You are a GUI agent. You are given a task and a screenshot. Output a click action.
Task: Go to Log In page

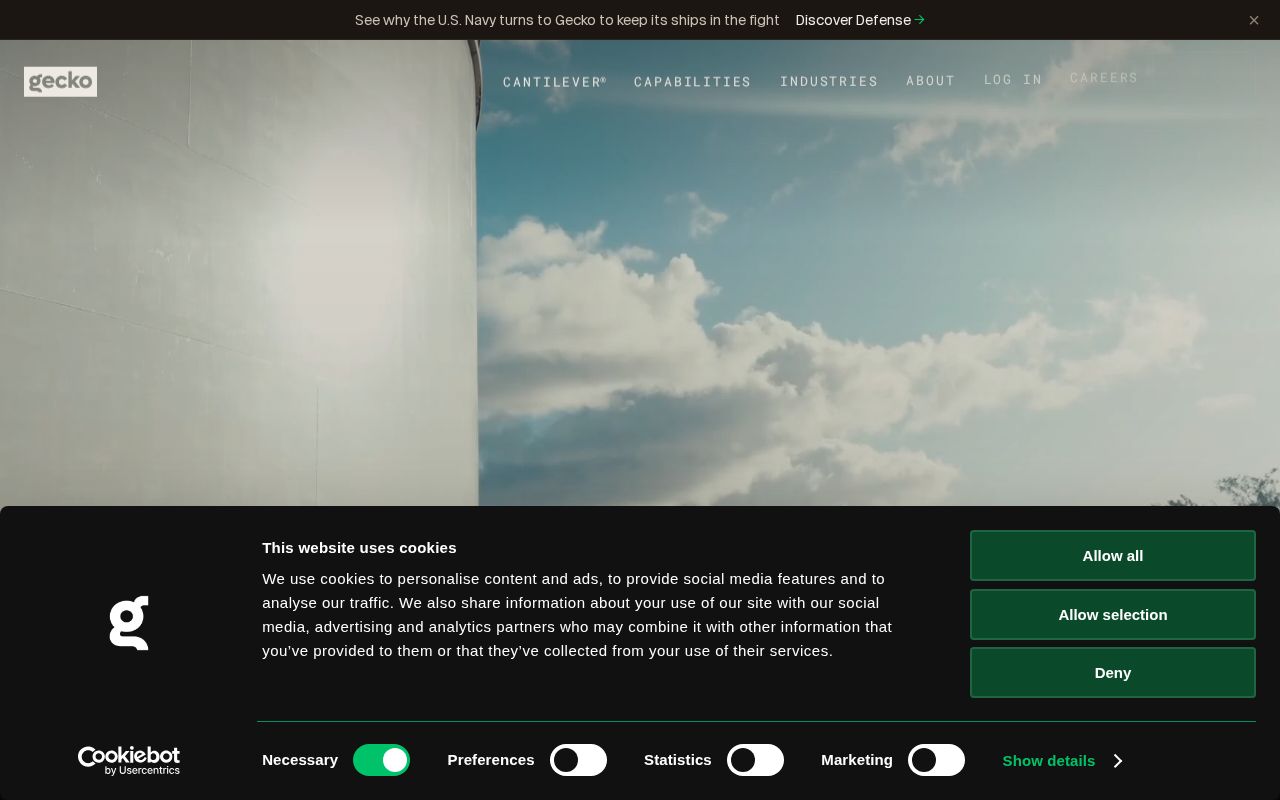tap(1013, 80)
